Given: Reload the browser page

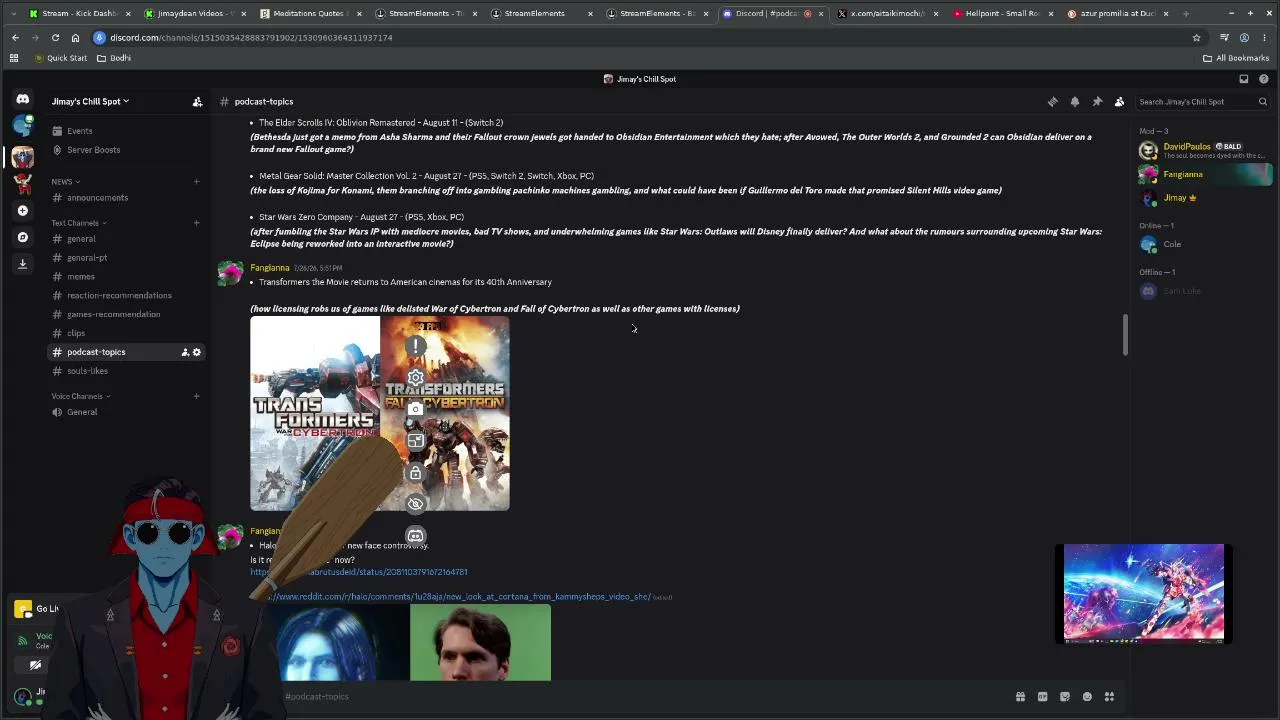Looking at the screenshot, I should coord(55,38).
